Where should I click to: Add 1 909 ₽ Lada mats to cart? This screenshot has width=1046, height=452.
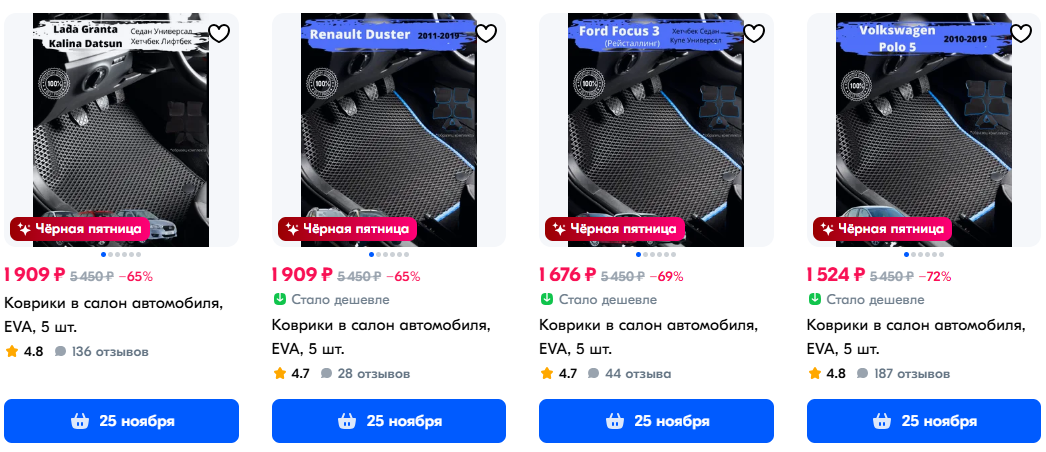121,421
